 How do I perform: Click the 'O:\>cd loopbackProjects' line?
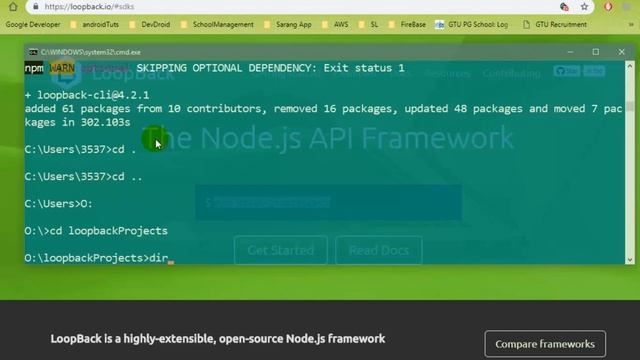tap(96, 231)
